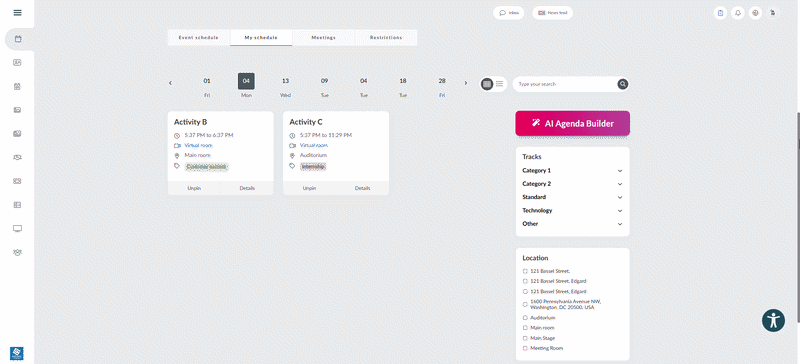Open the hamburger menu
Viewport: 800px width, 364px height.
tap(17, 13)
